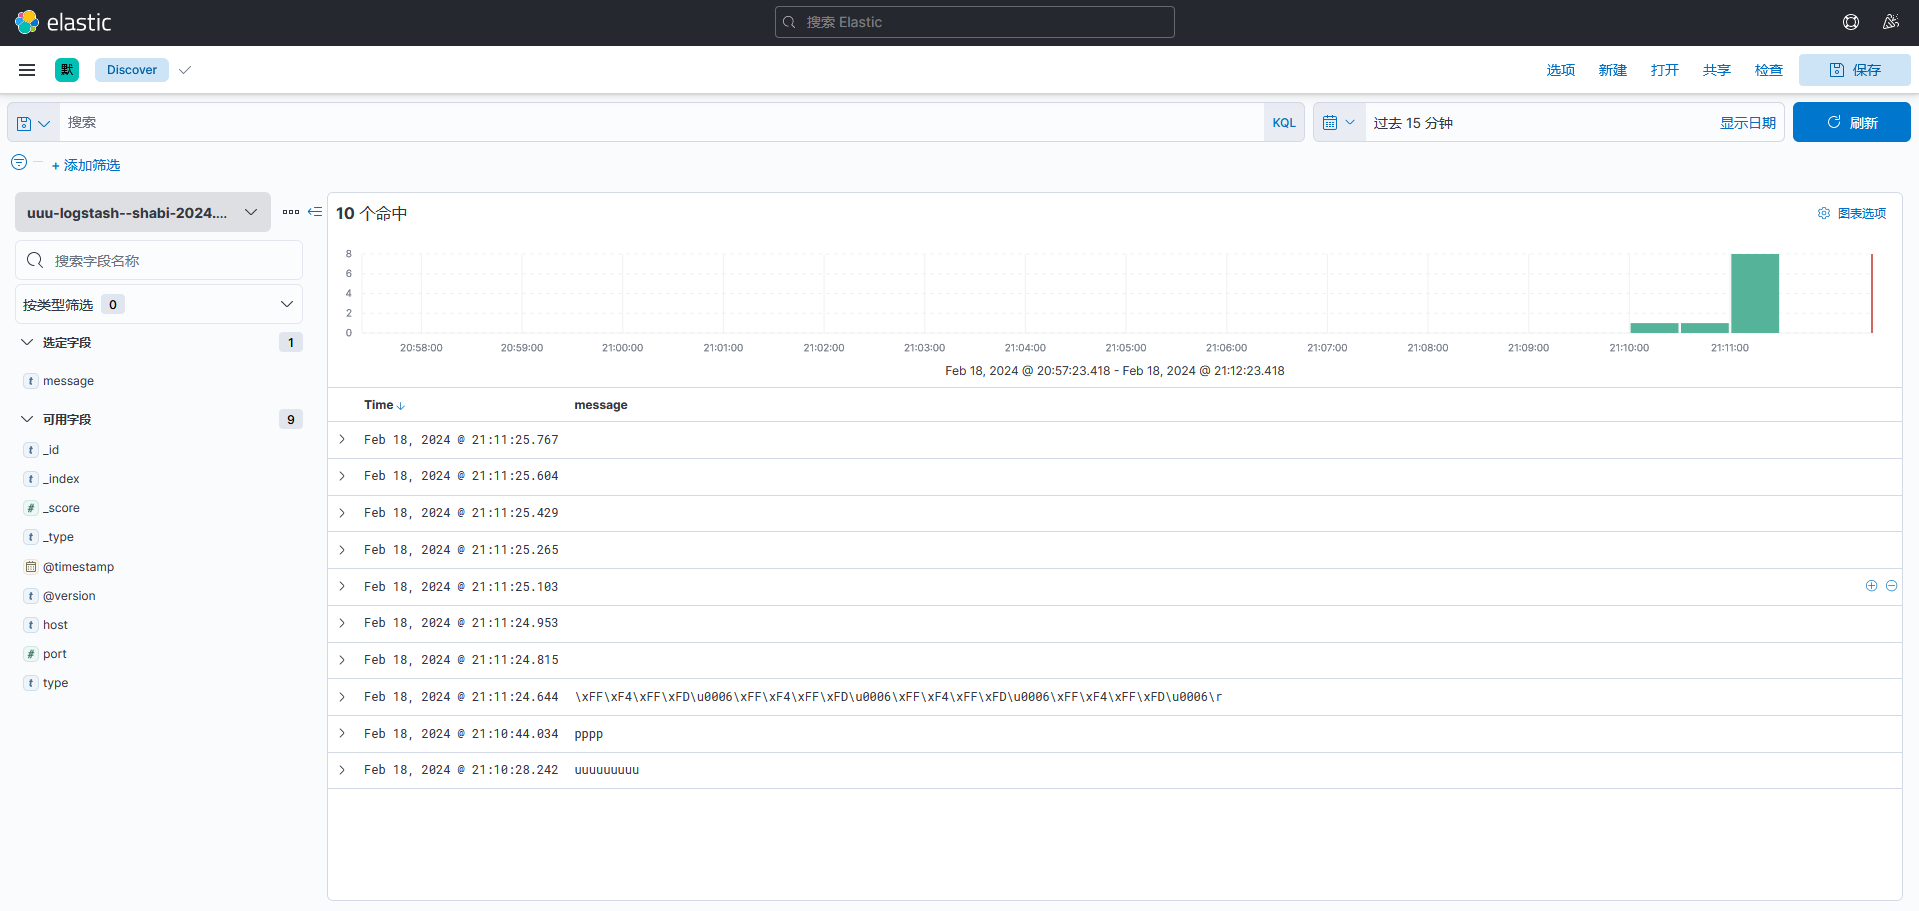This screenshot has height=911, width=1919.
Task: Toggle KQL query language switch
Action: 1283,123
